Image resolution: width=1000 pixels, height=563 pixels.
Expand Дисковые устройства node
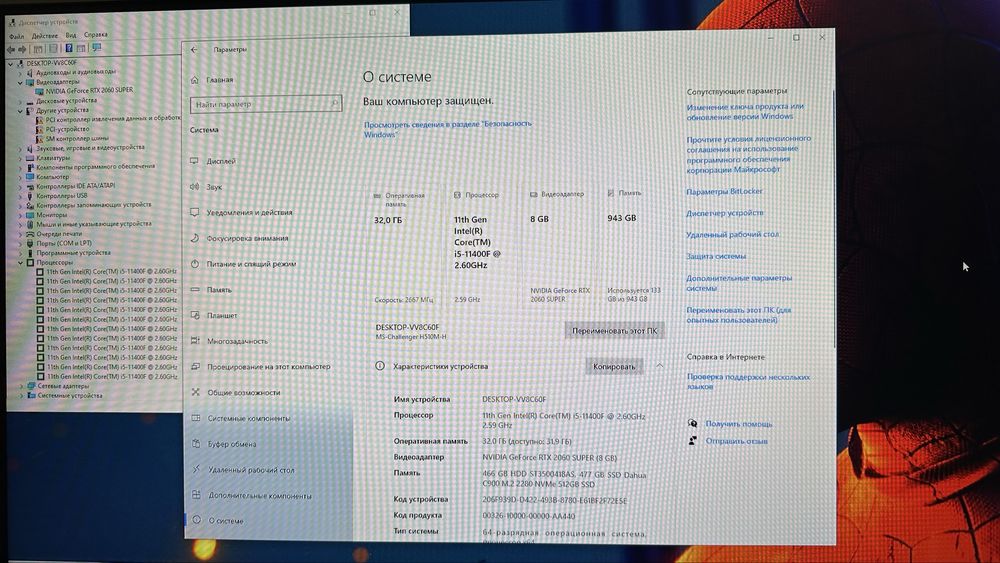point(20,101)
